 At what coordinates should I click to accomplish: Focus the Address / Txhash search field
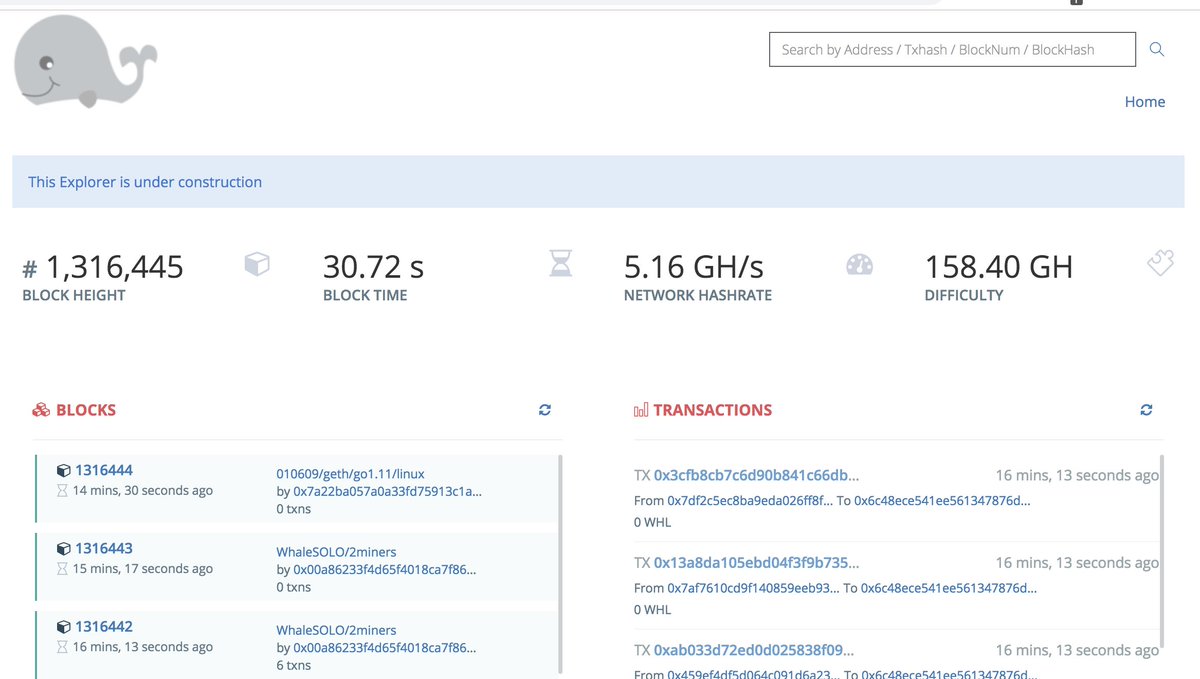point(952,49)
